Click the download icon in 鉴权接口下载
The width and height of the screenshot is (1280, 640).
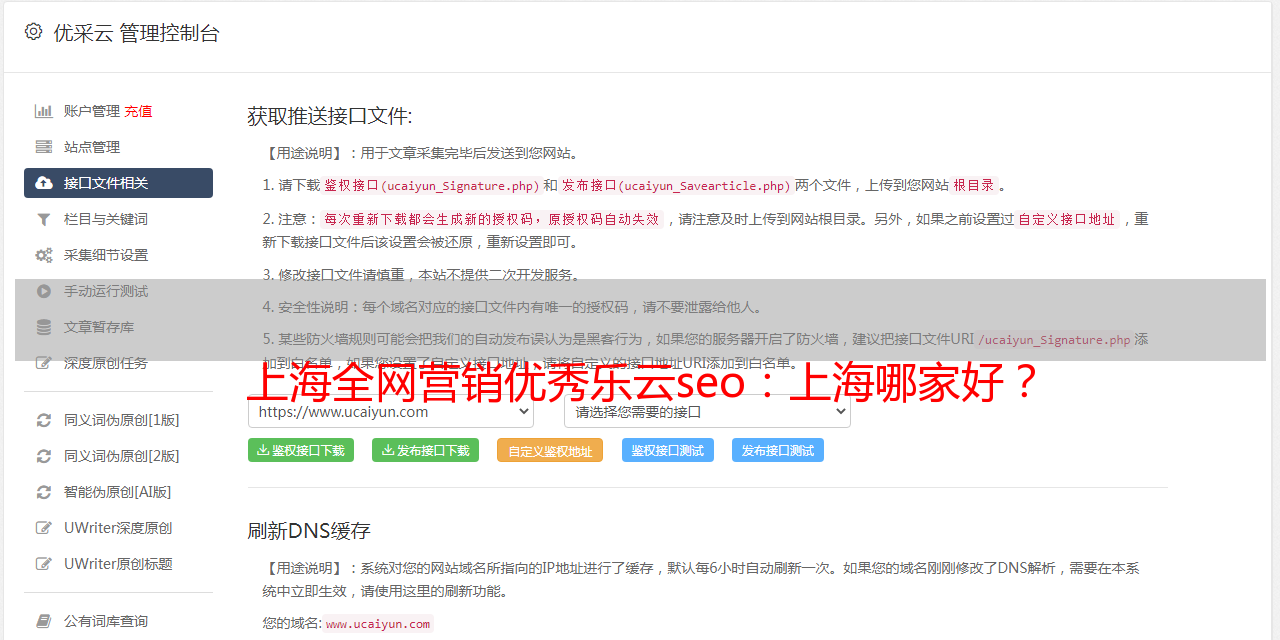click(x=263, y=450)
